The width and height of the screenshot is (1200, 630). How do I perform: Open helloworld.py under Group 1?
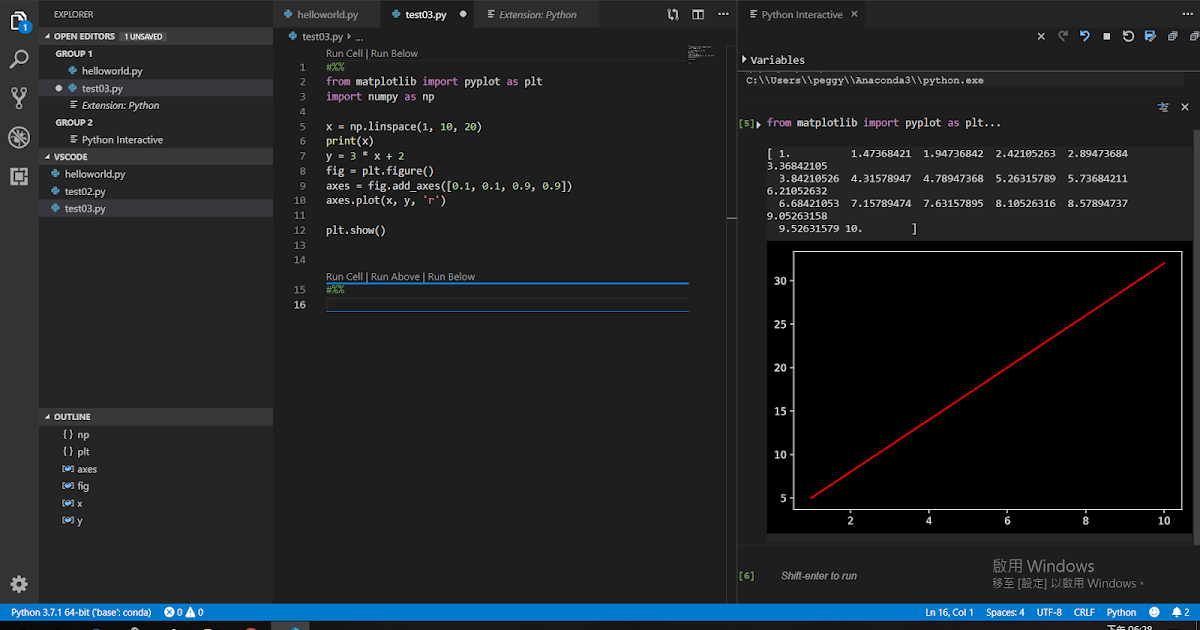click(x=155, y=71)
